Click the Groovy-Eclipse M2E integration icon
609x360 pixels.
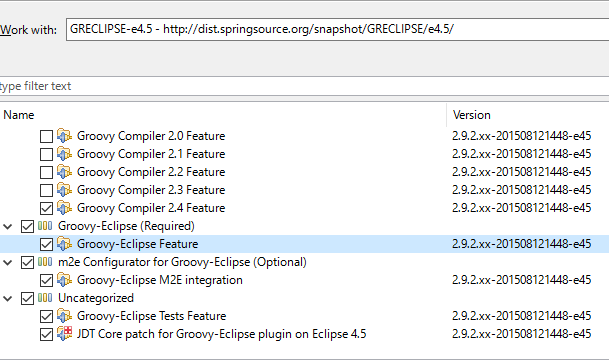(x=64, y=280)
